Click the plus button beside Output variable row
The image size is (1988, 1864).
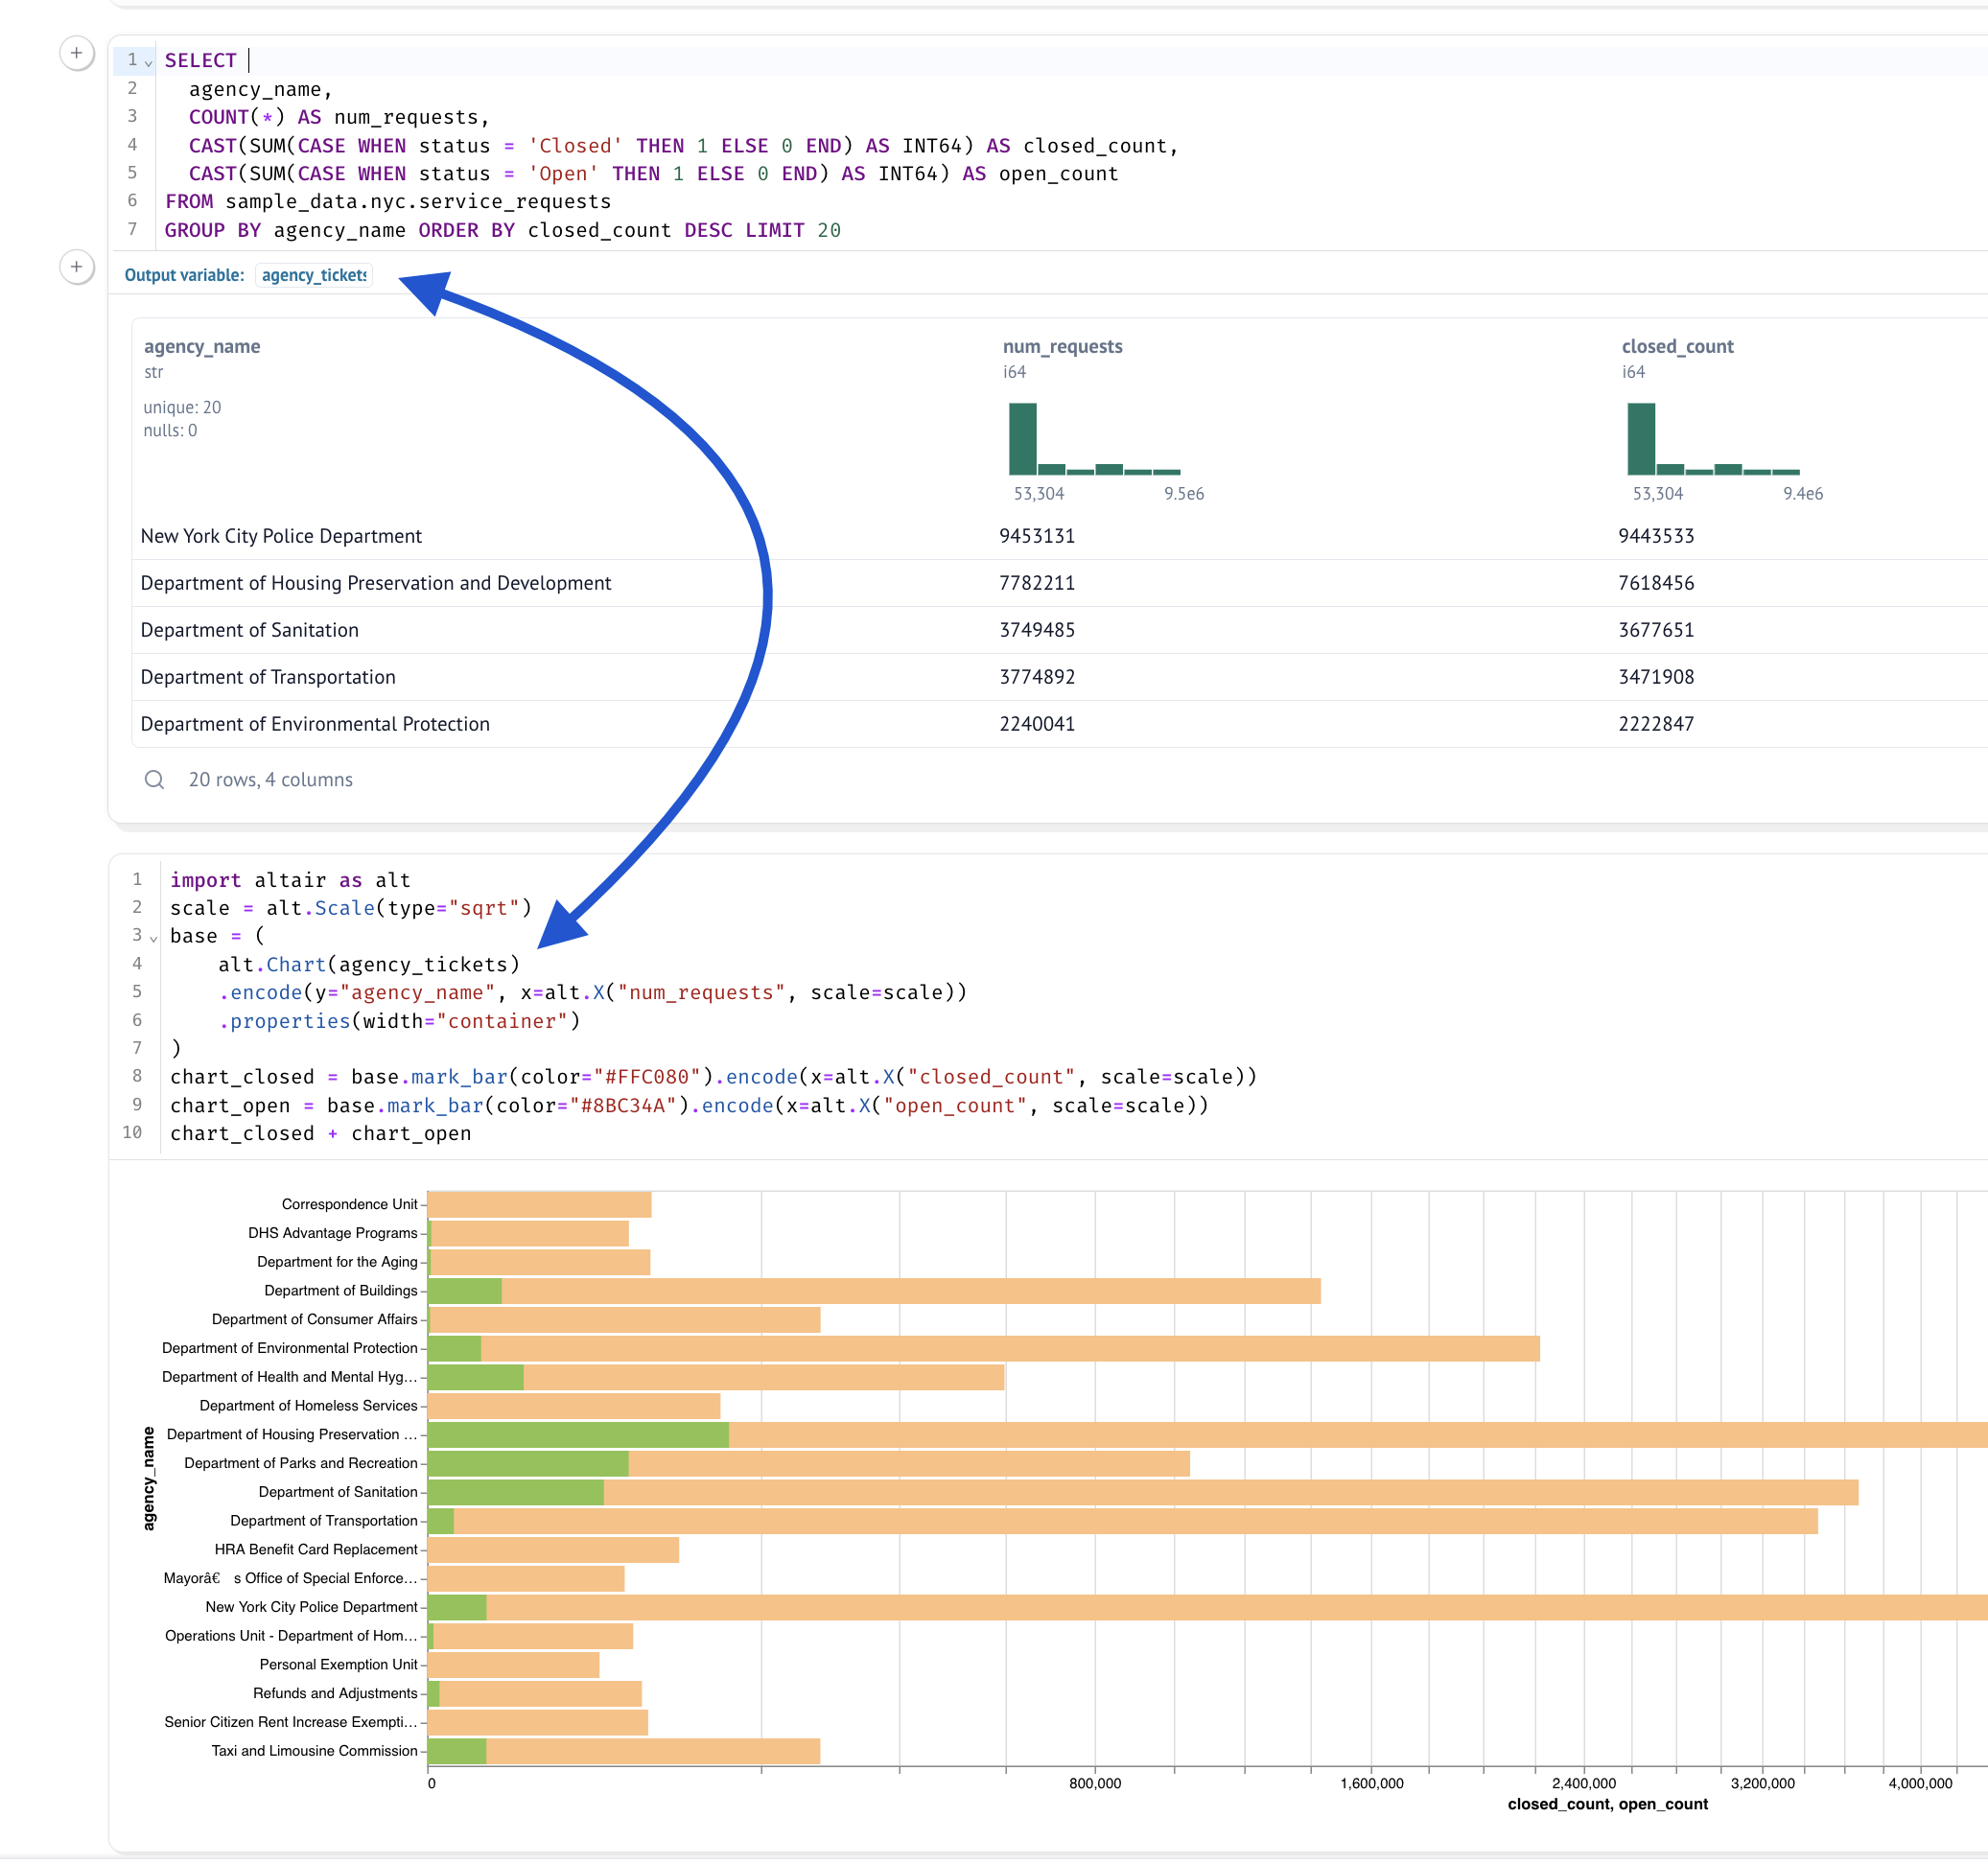pyautogui.click(x=77, y=267)
